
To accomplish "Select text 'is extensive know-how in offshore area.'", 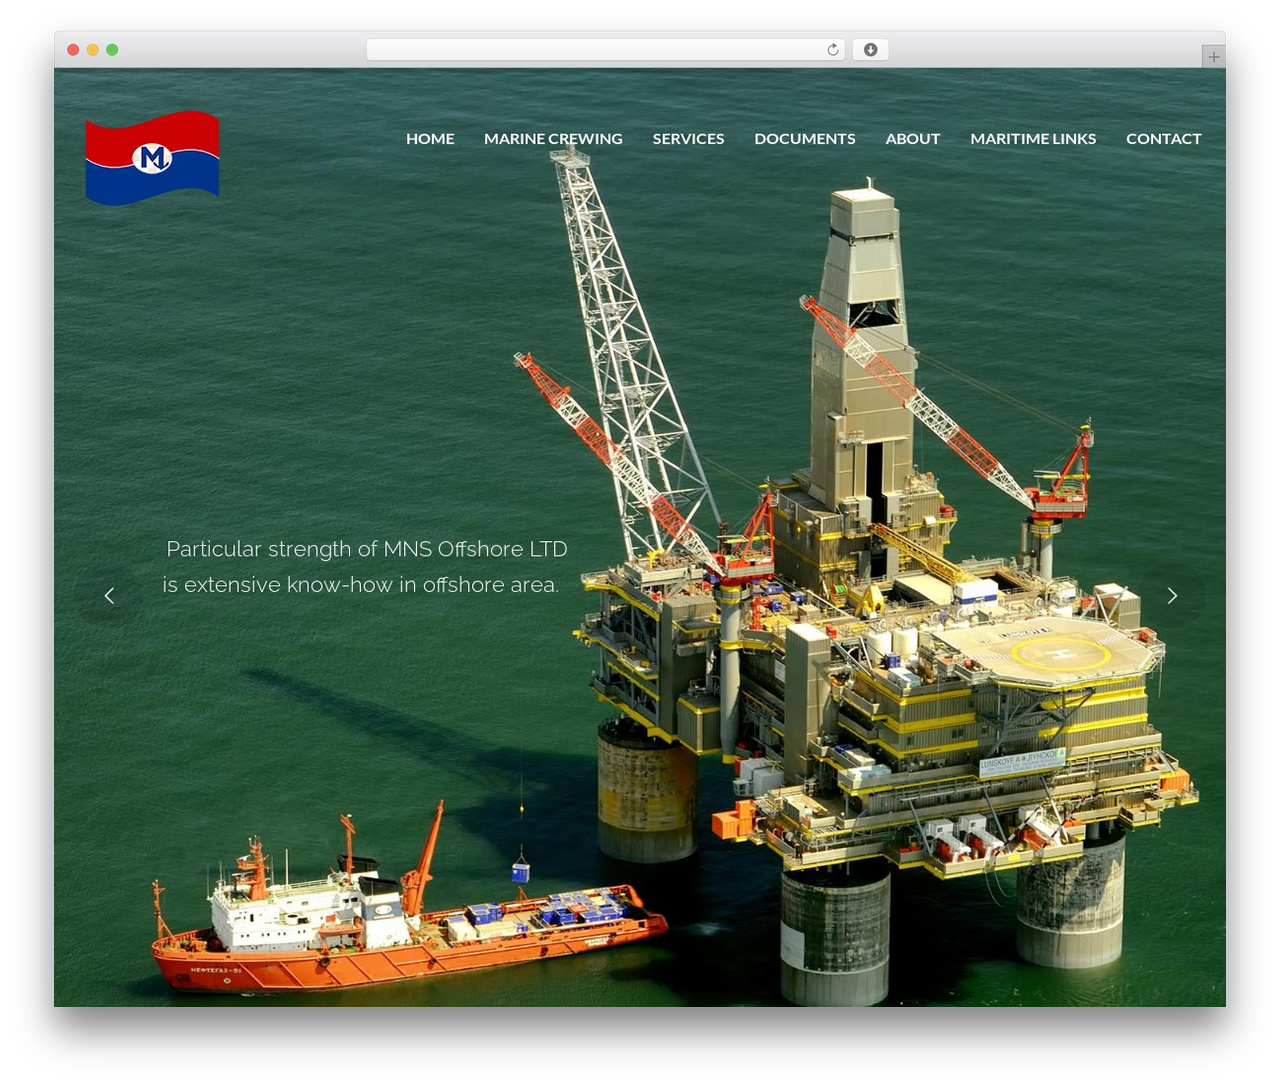I will 361,585.
